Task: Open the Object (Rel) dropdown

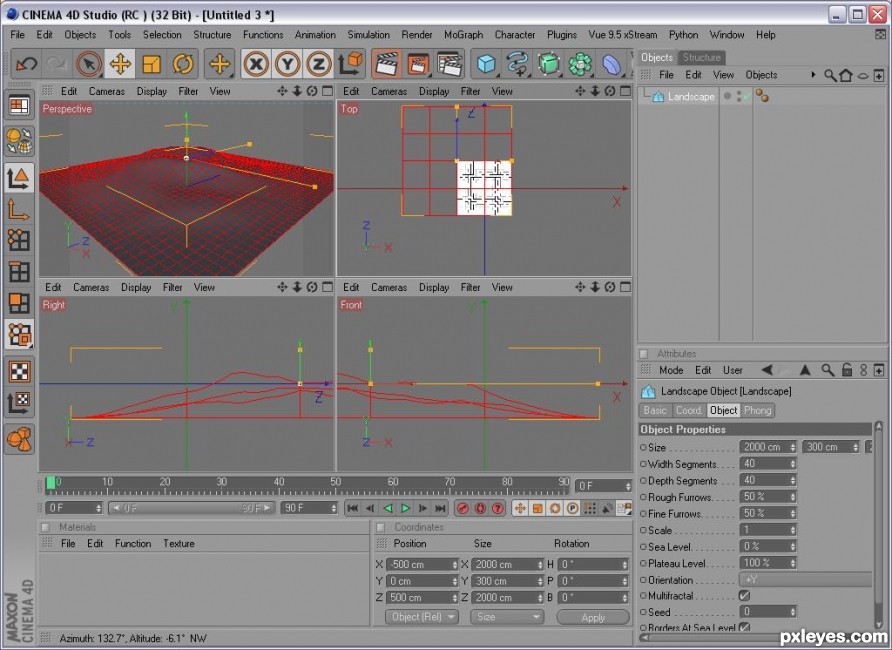Action: tap(422, 617)
